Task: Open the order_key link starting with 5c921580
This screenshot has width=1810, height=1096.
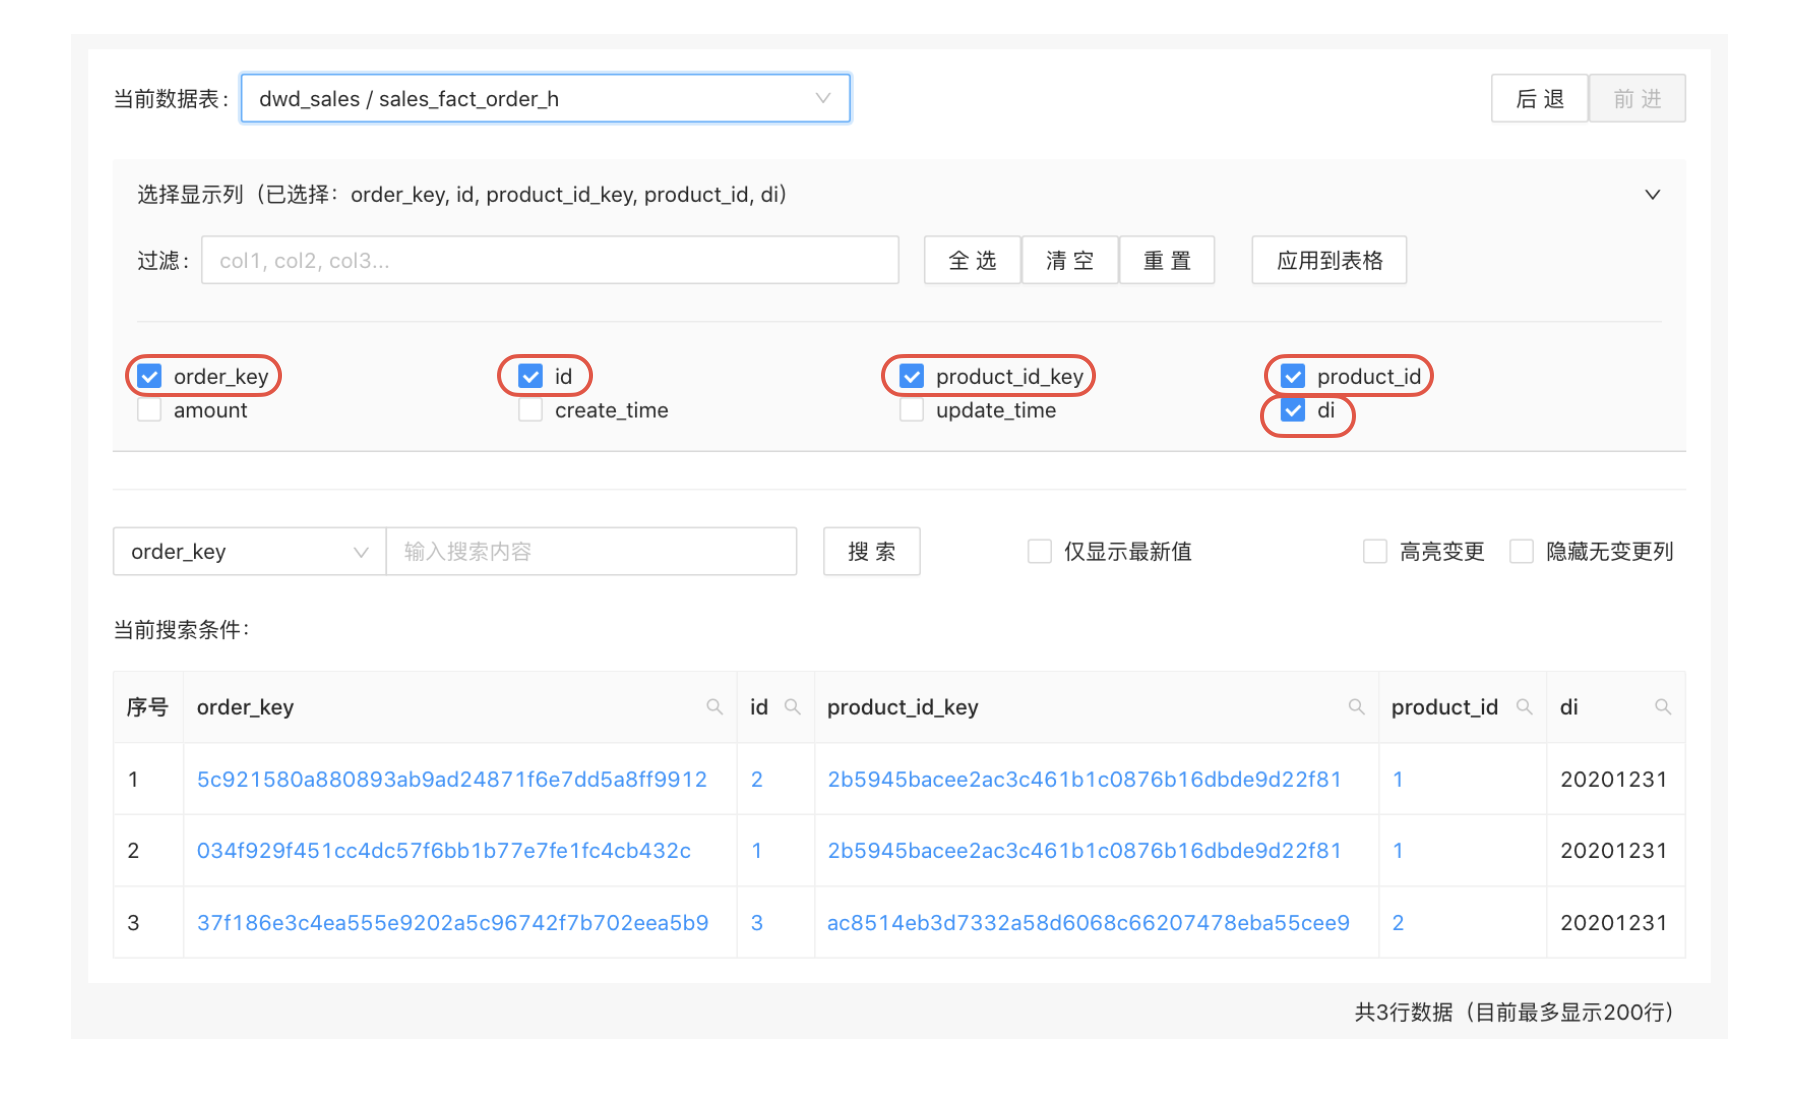Action: pos(452,779)
